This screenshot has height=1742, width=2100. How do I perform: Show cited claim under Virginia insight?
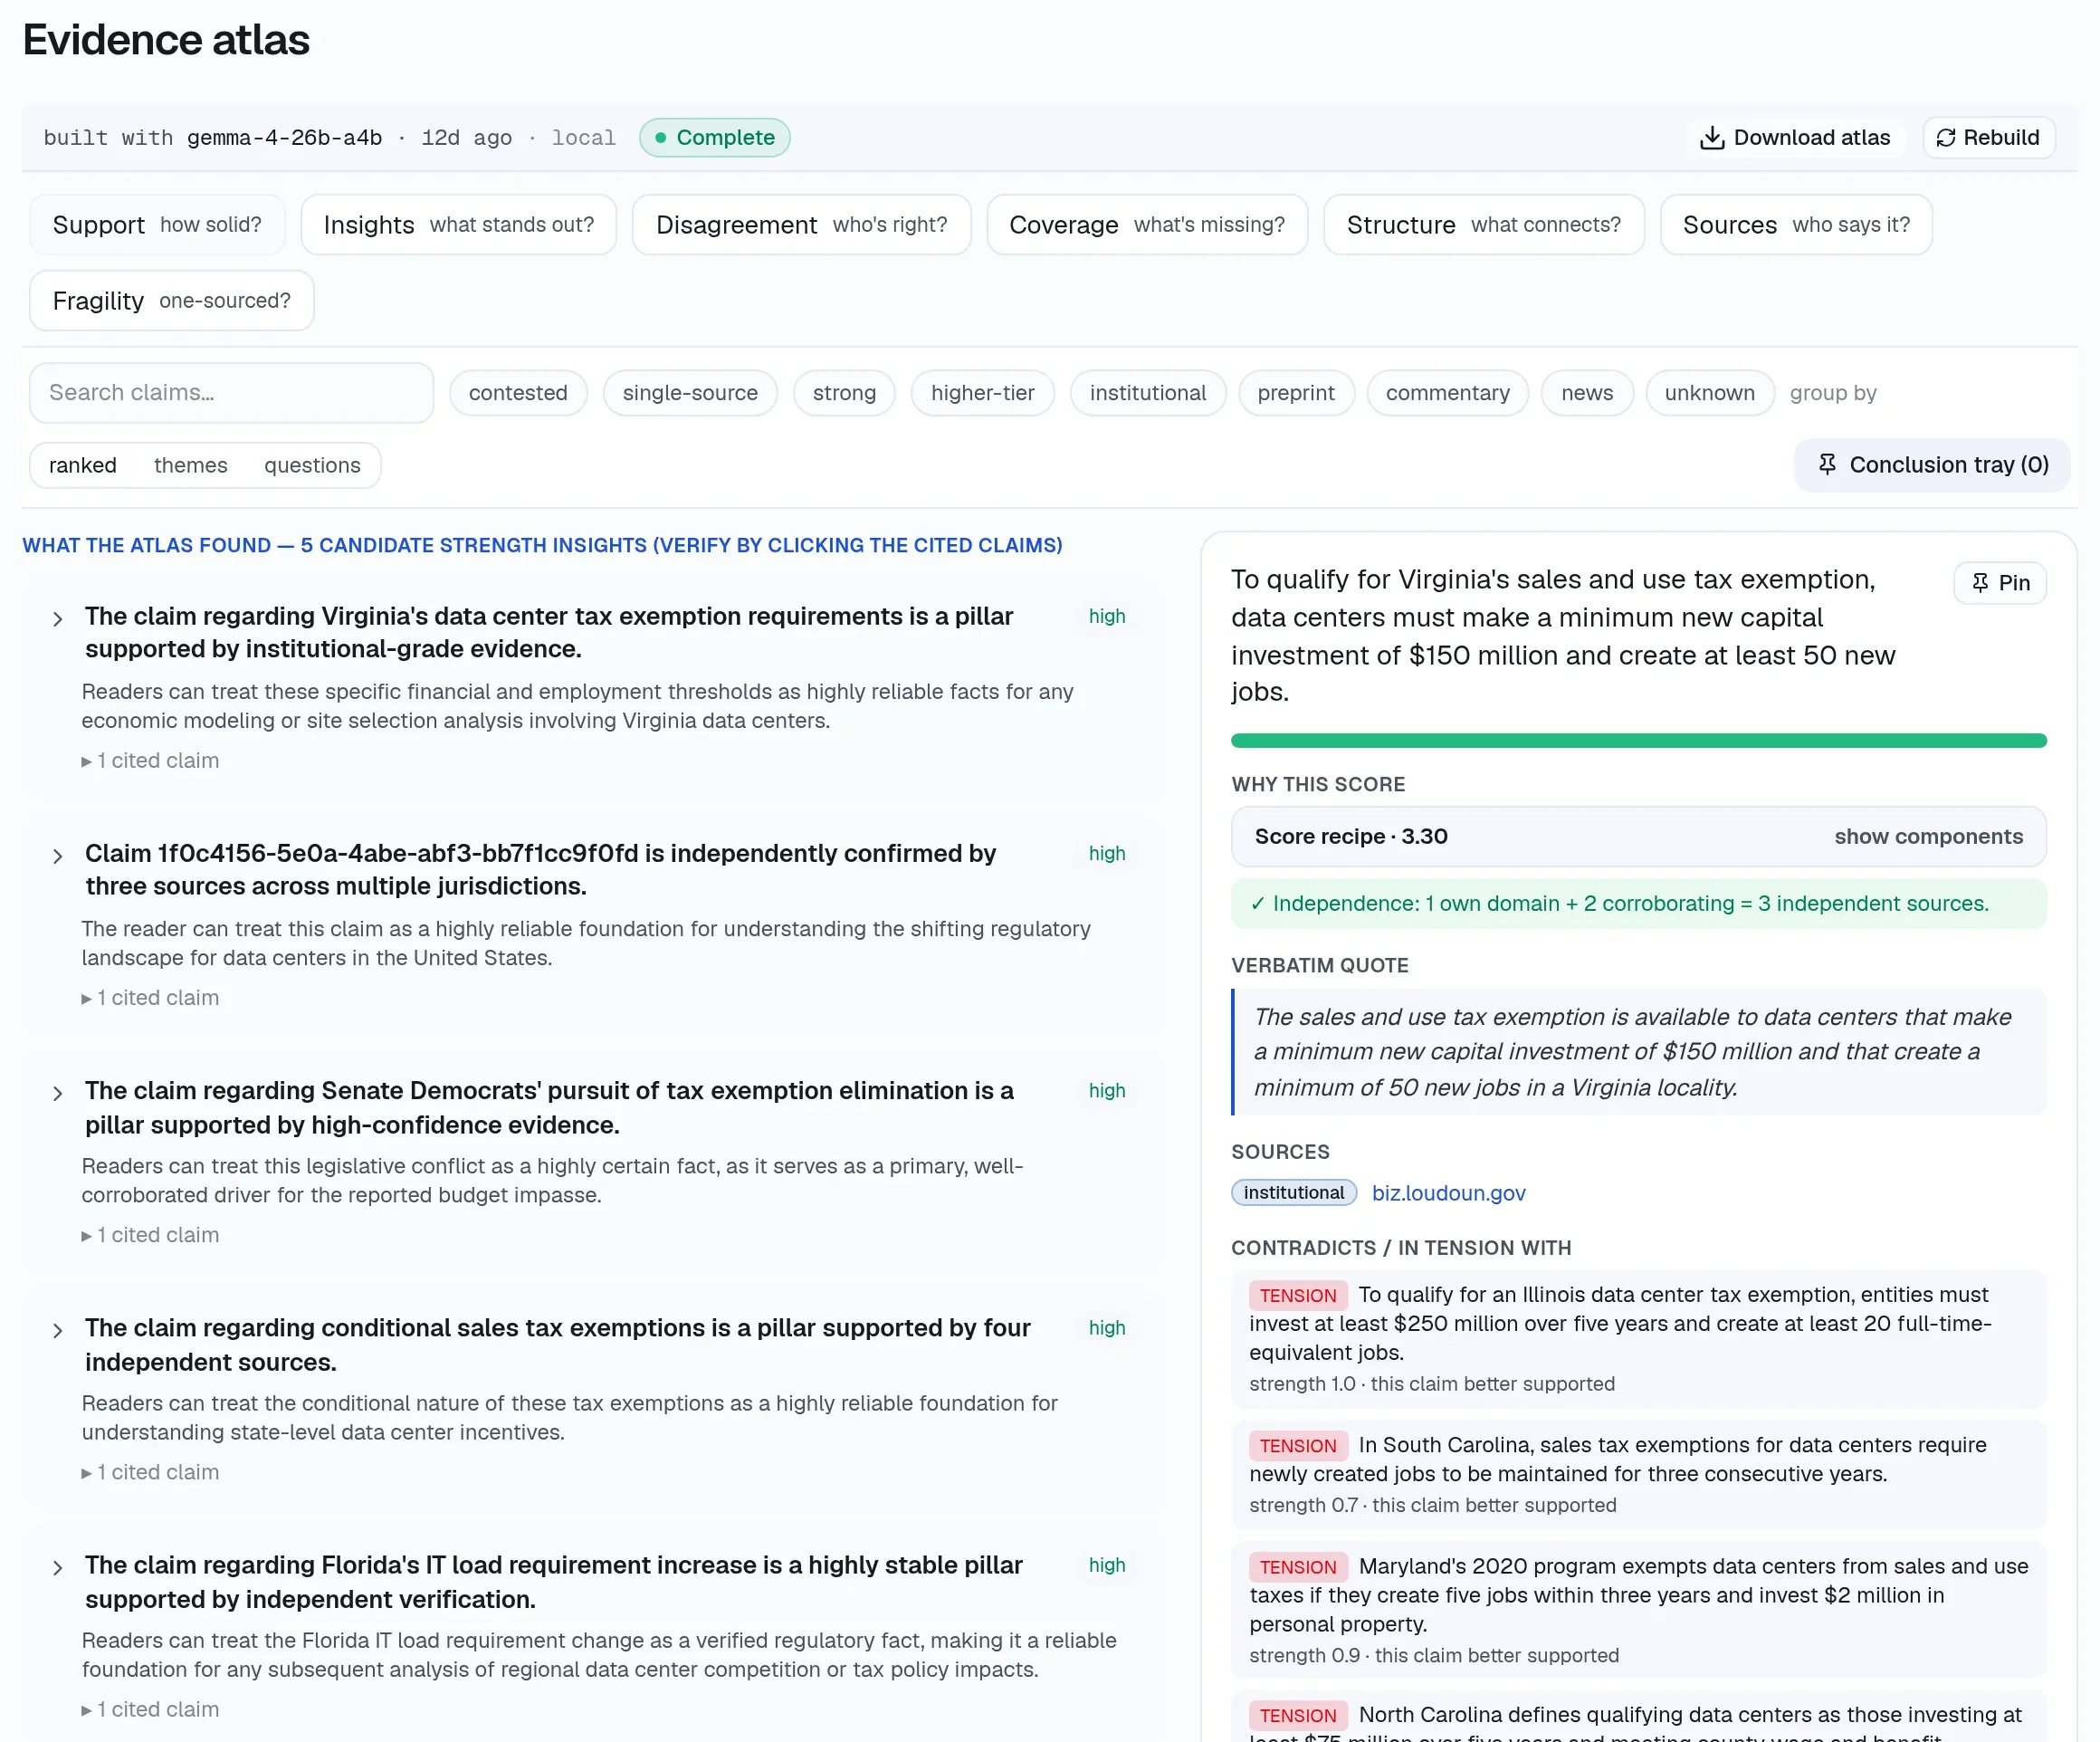[150, 761]
